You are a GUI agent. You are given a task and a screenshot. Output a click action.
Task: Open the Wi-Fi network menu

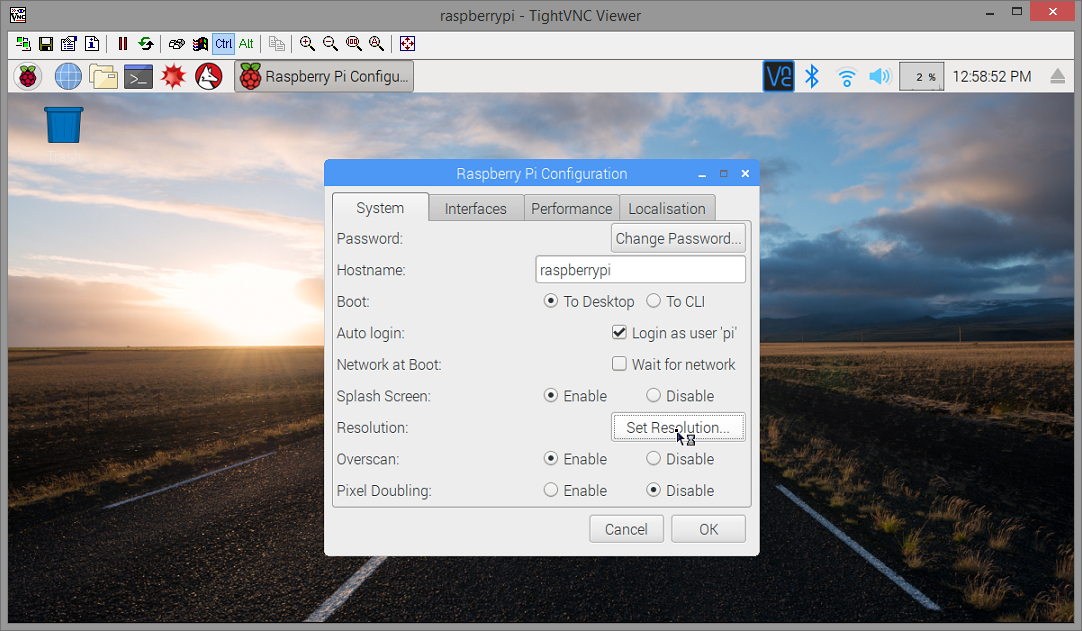tap(846, 77)
